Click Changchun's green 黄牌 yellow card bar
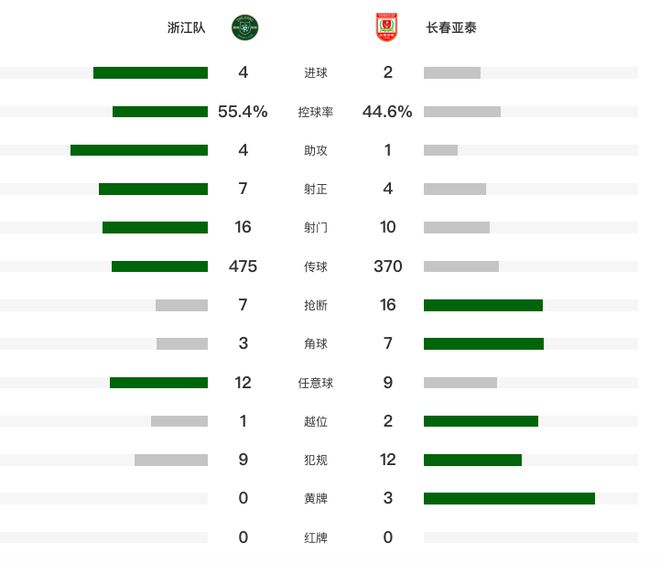The width and height of the screenshot is (660, 564). tap(509, 498)
